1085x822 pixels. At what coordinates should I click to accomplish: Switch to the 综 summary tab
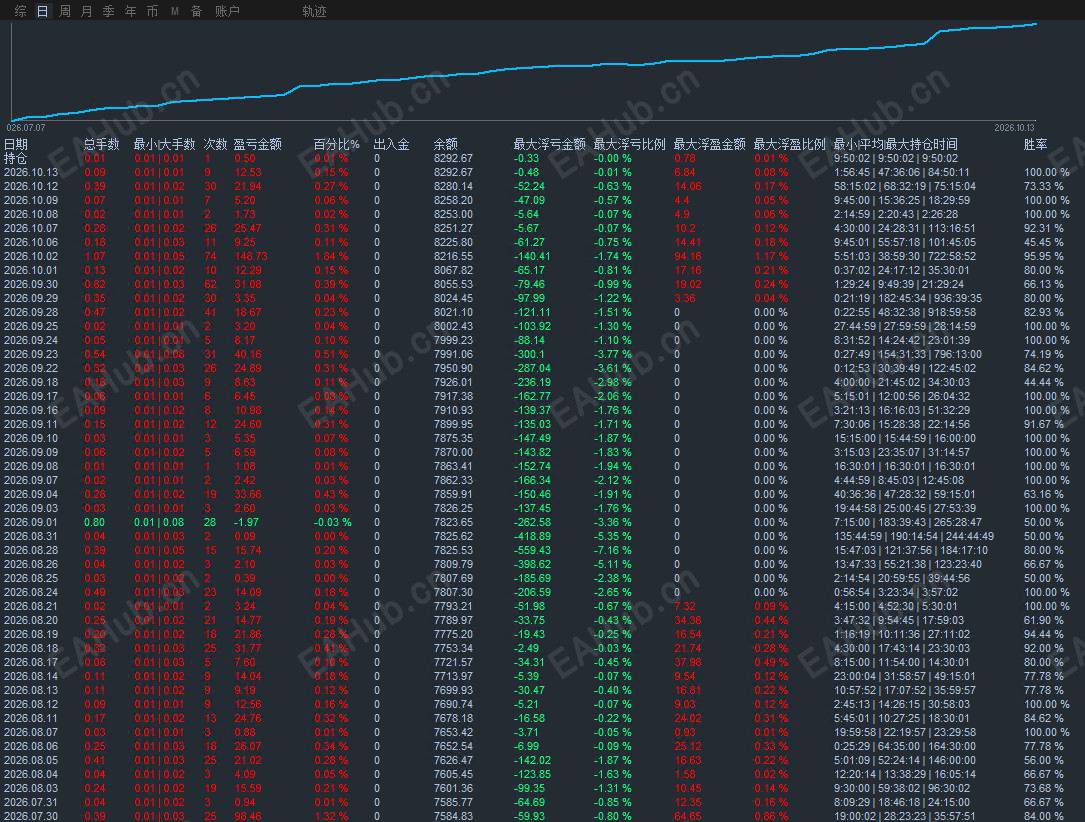(20, 11)
